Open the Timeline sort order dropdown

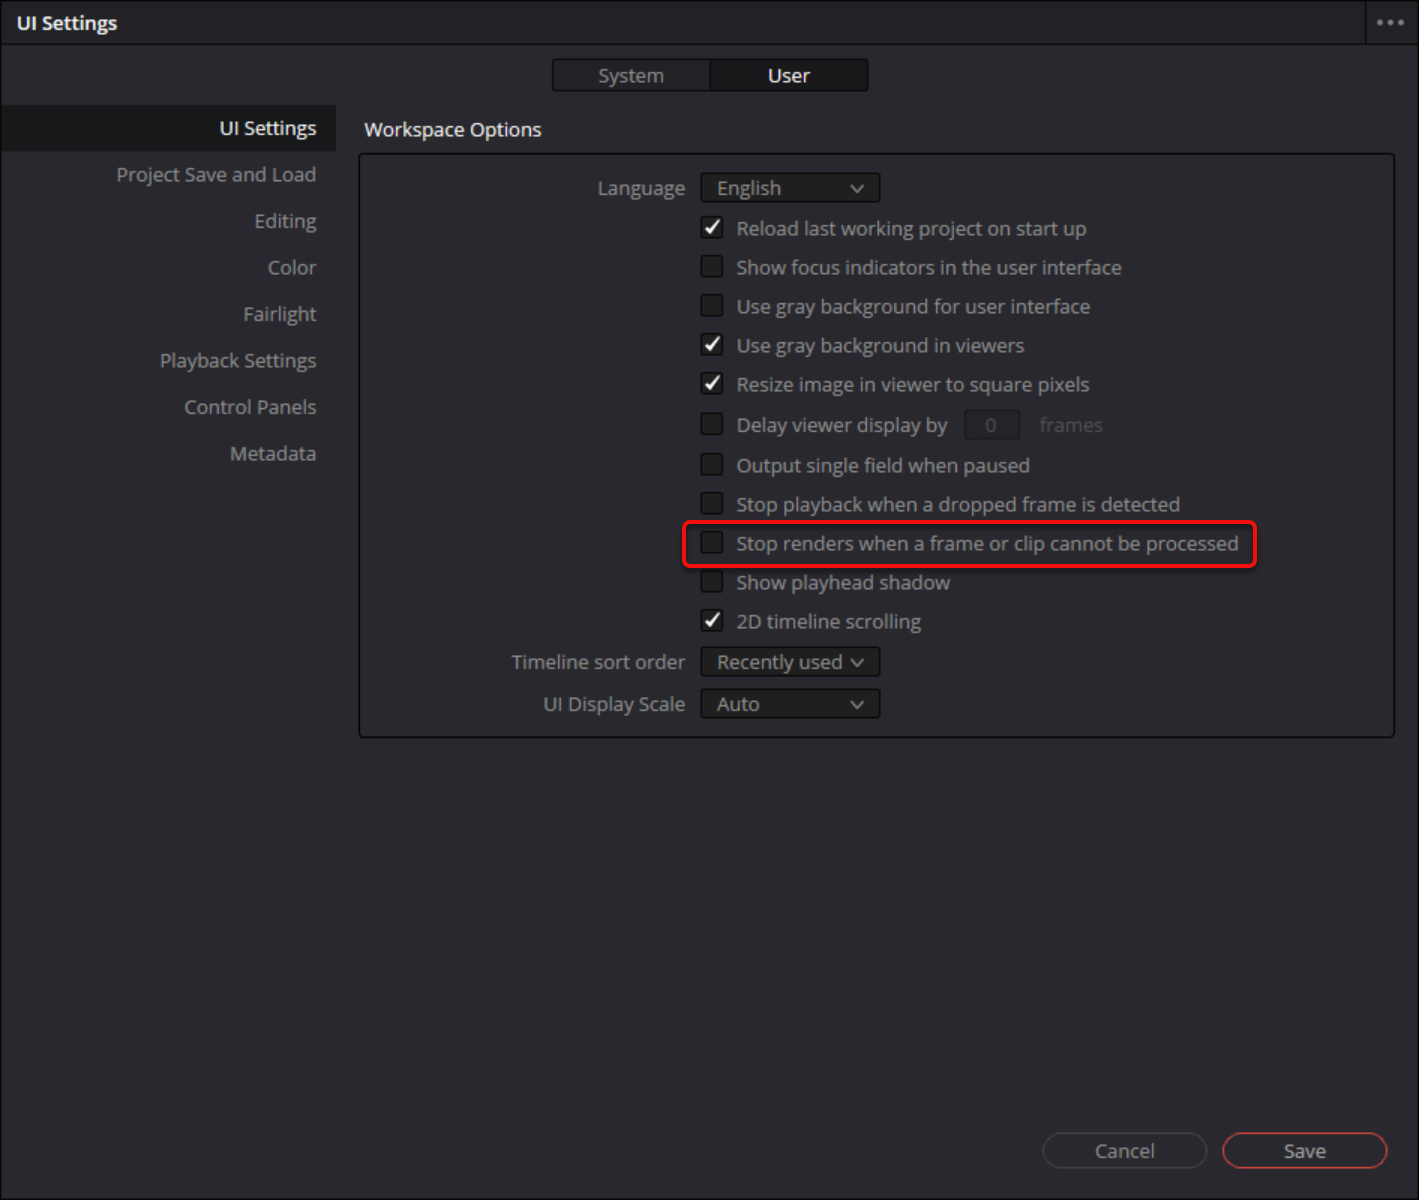point(790,662)
